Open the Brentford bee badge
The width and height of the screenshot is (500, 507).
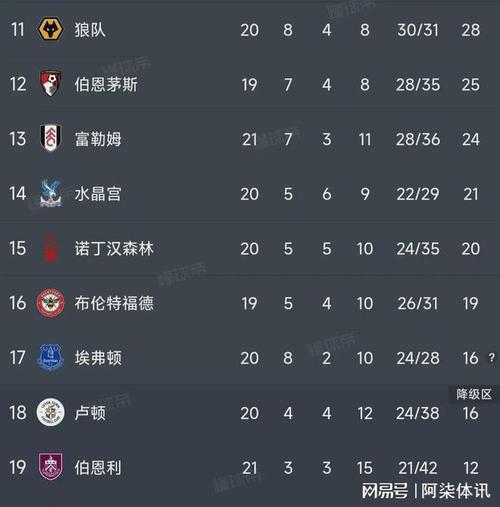(51, 303)
